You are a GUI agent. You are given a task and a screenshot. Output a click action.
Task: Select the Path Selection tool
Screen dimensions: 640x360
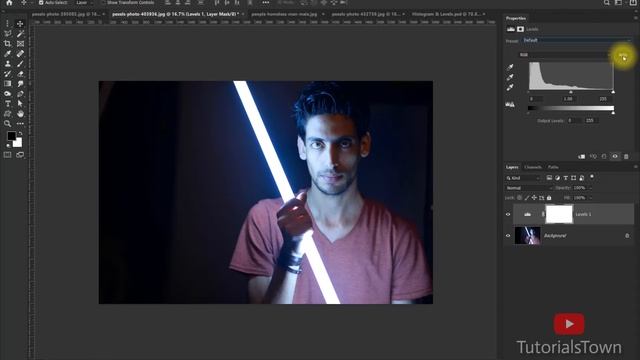pos(20,104)
